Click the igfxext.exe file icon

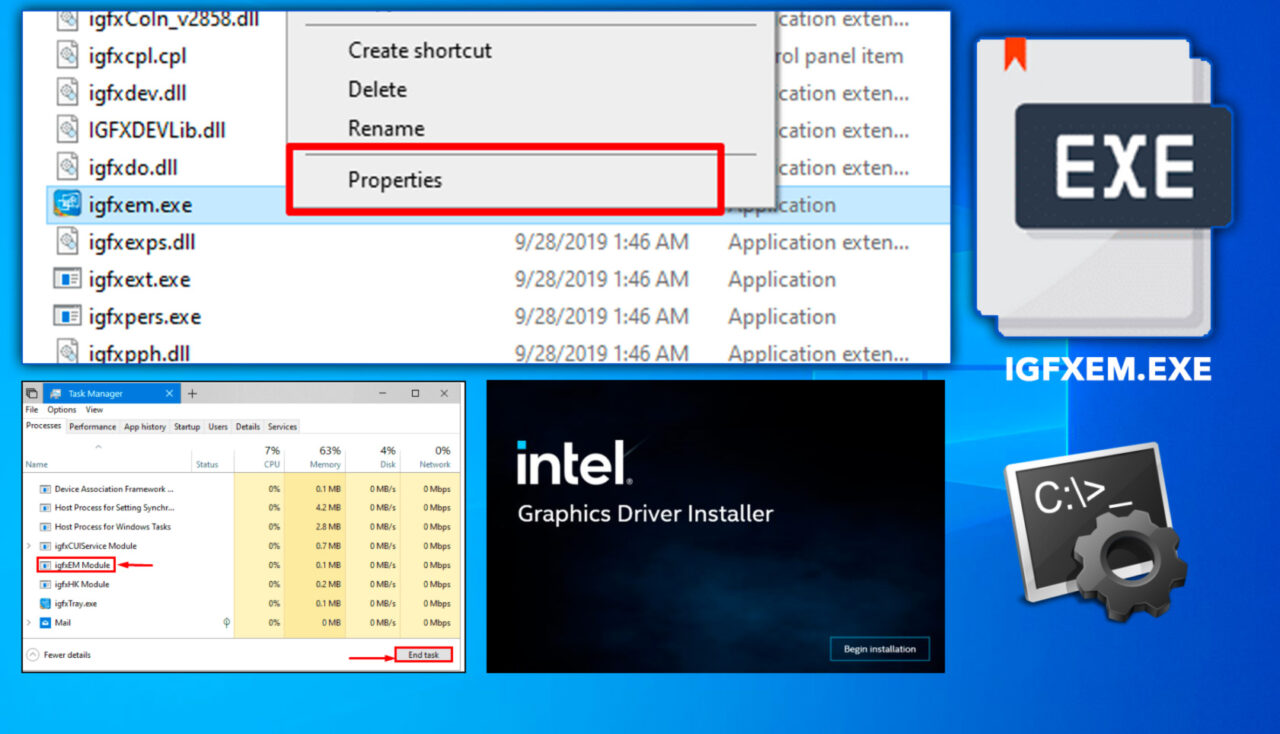pos(67,279)
